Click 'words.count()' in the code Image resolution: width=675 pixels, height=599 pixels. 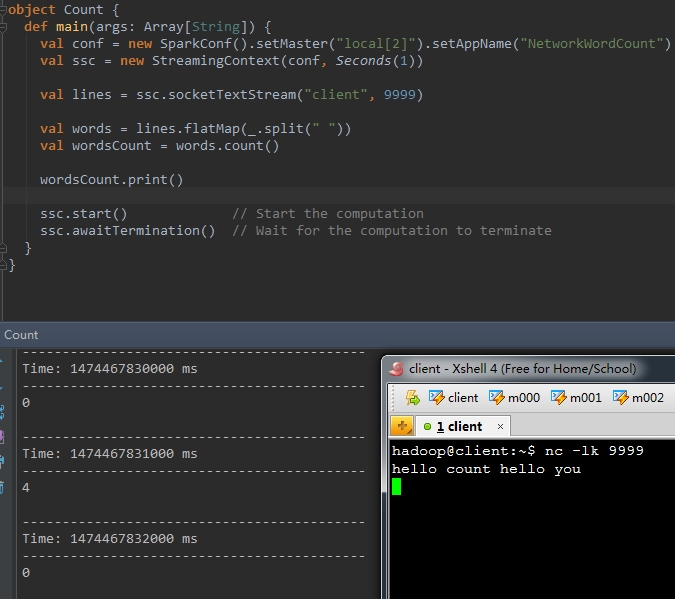[x=227, y=146]
